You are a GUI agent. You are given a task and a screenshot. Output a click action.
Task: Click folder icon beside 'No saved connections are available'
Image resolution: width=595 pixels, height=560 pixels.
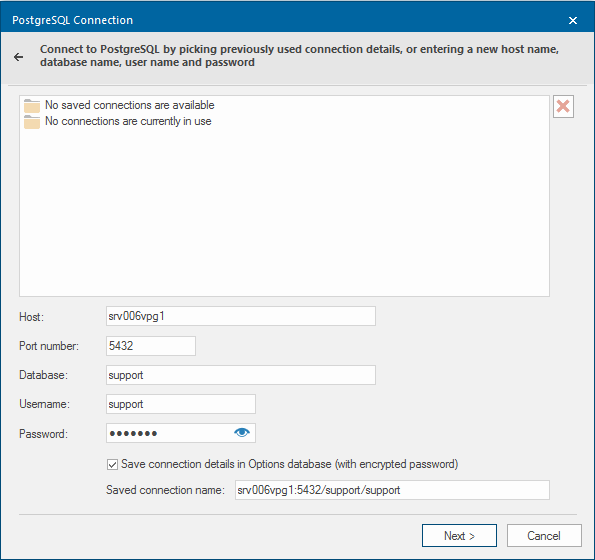[x=32, y=106]
